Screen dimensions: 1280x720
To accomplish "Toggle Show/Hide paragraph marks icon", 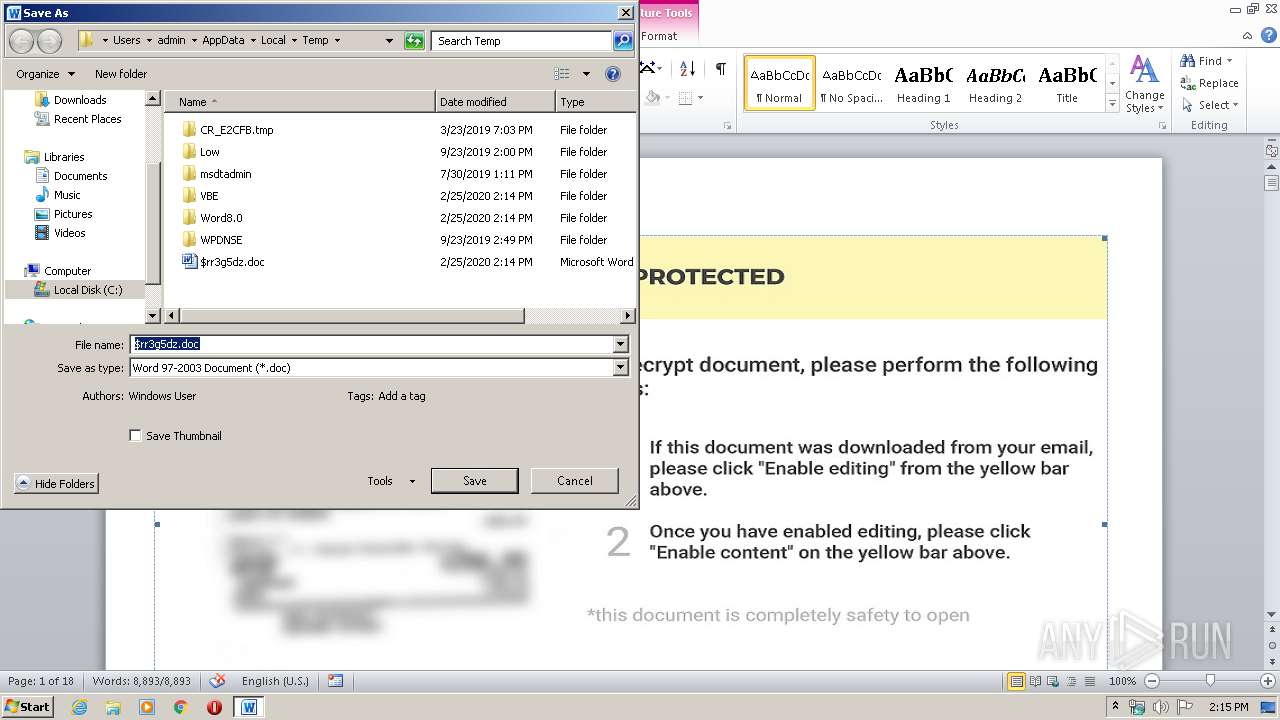I will pos(720,69).
